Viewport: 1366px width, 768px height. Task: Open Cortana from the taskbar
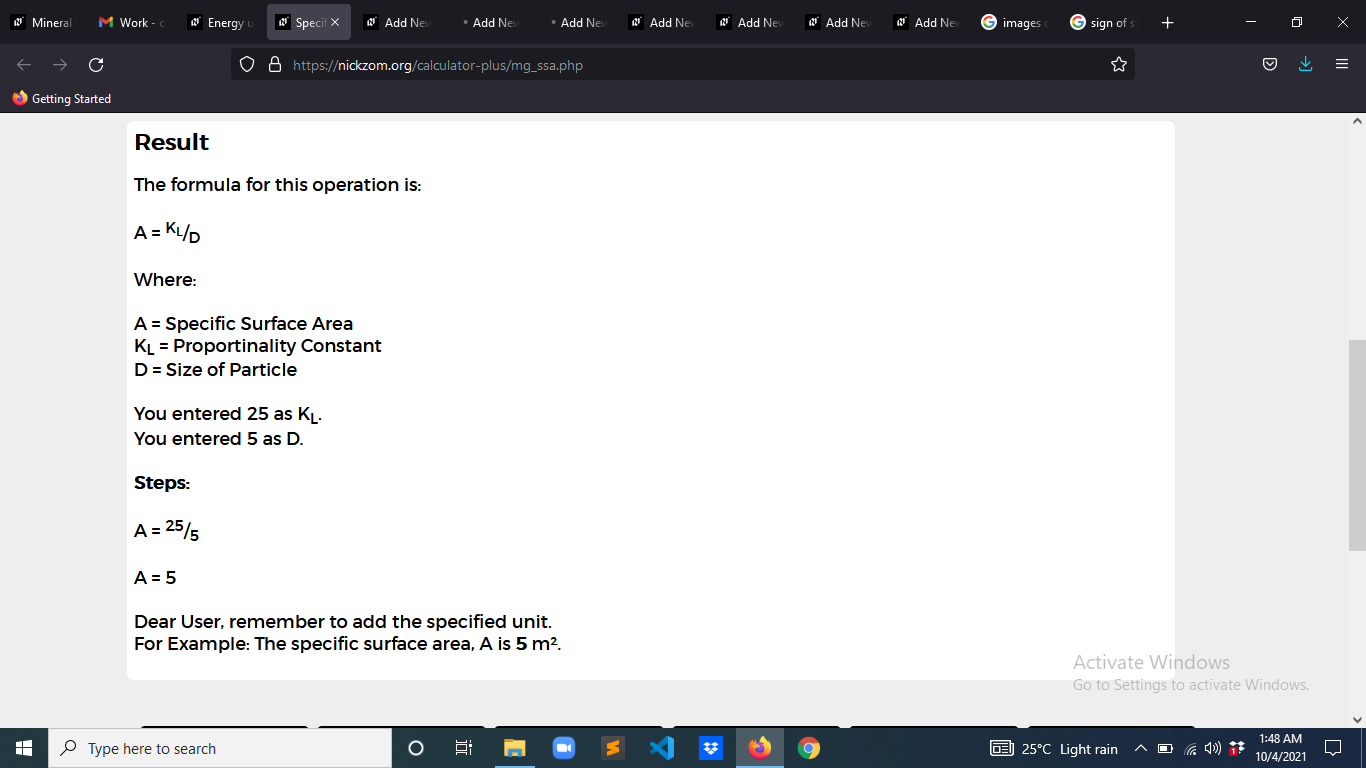pyautogui.click(x=416, y=748)
